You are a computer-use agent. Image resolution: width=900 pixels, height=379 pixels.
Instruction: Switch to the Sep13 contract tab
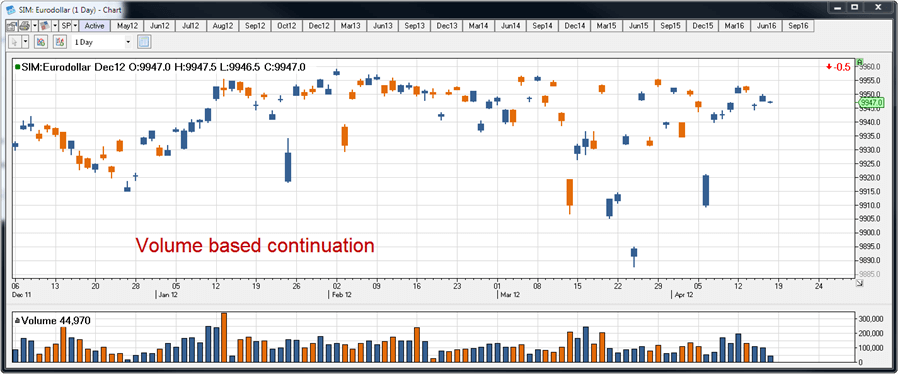click(x=414, y=26)
